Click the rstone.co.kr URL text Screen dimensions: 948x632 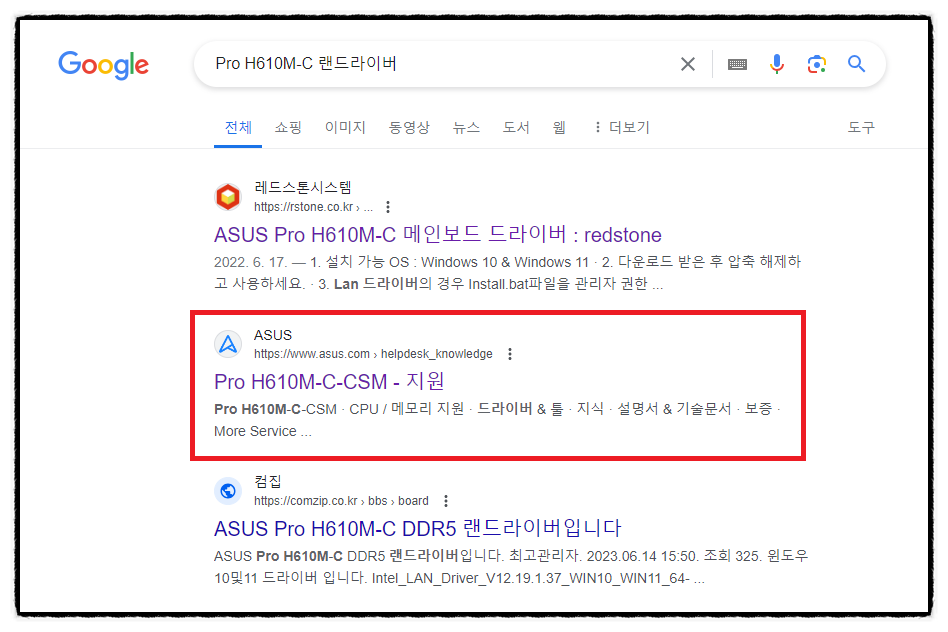coord(313,207)
